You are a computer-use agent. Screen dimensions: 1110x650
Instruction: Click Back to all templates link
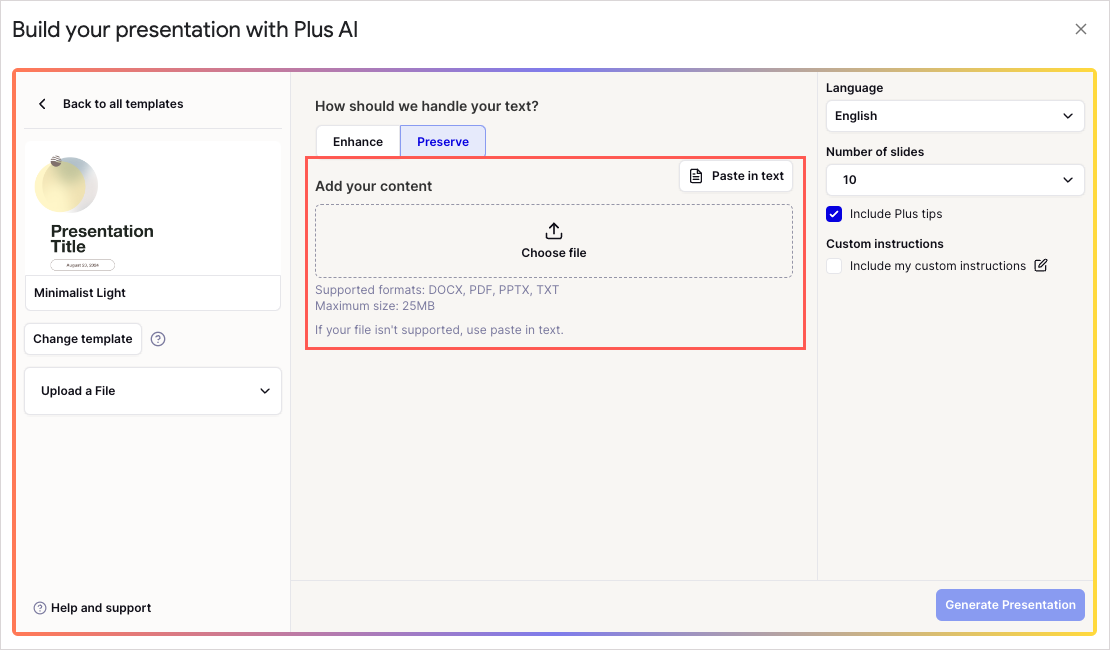[x=123, y=104]
